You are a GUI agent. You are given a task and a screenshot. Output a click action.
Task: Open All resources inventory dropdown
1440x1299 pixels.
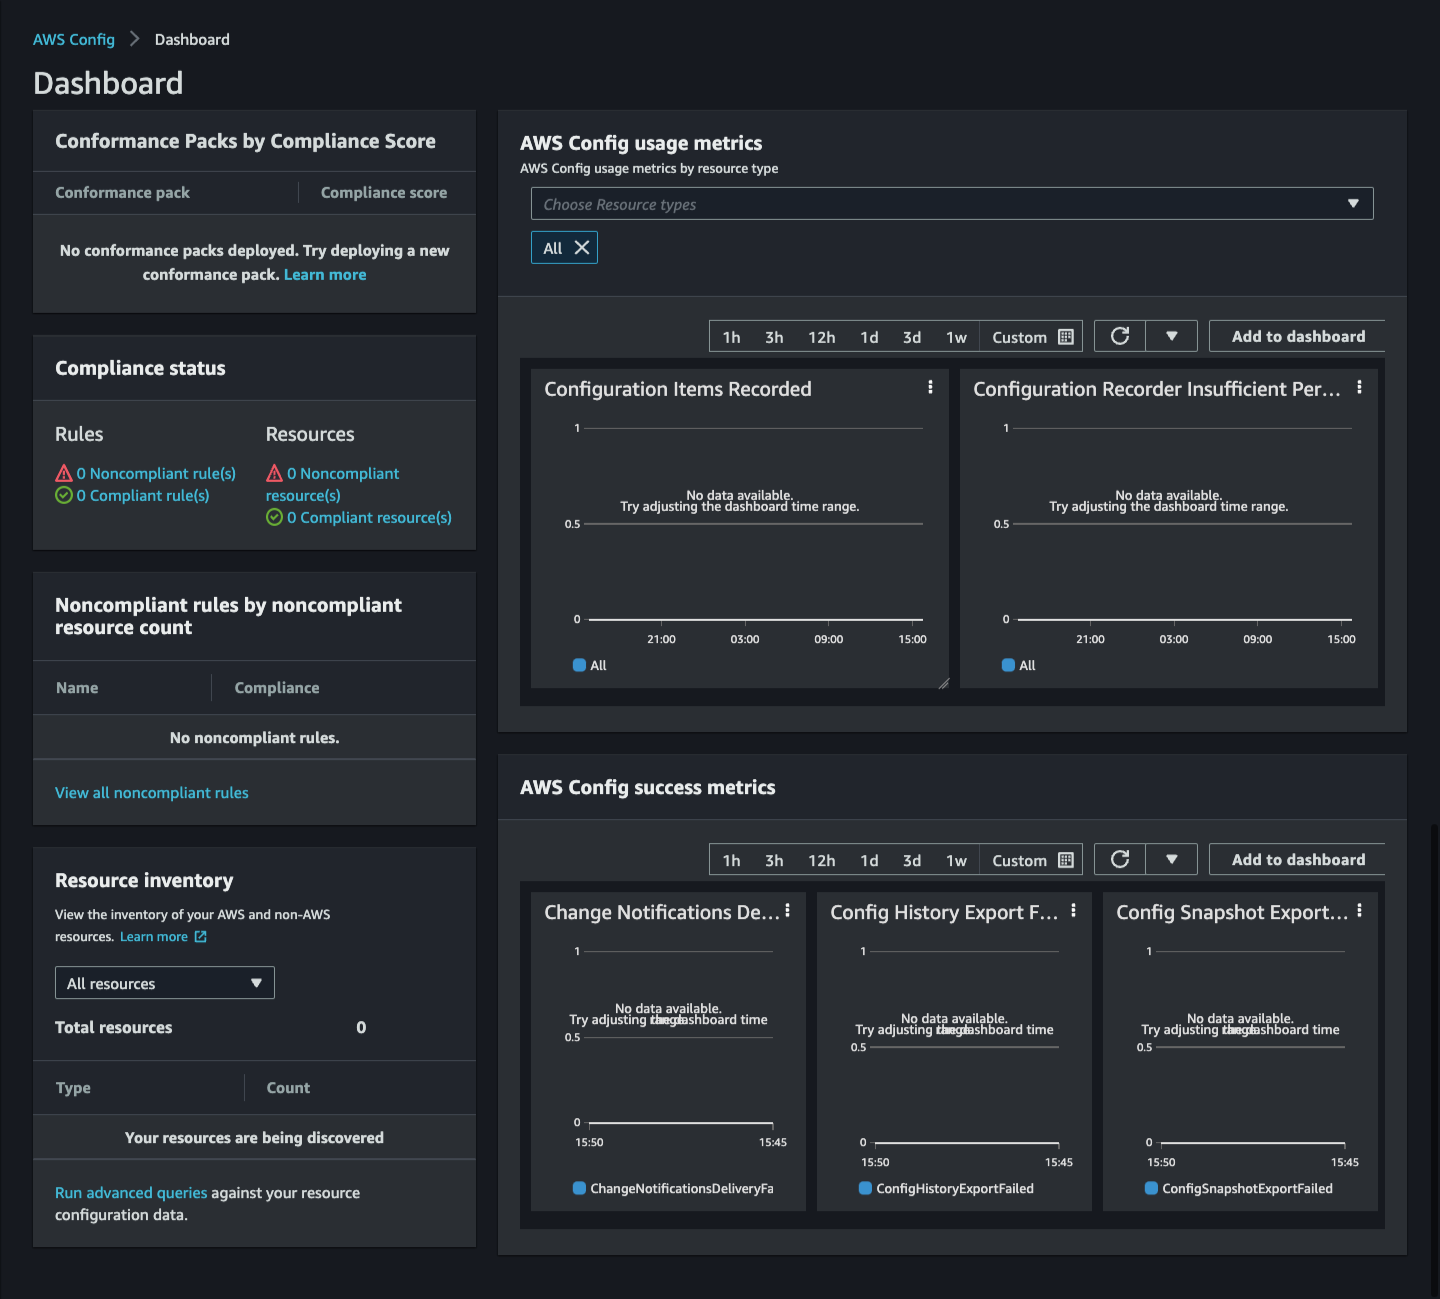[x=165, y=983]
